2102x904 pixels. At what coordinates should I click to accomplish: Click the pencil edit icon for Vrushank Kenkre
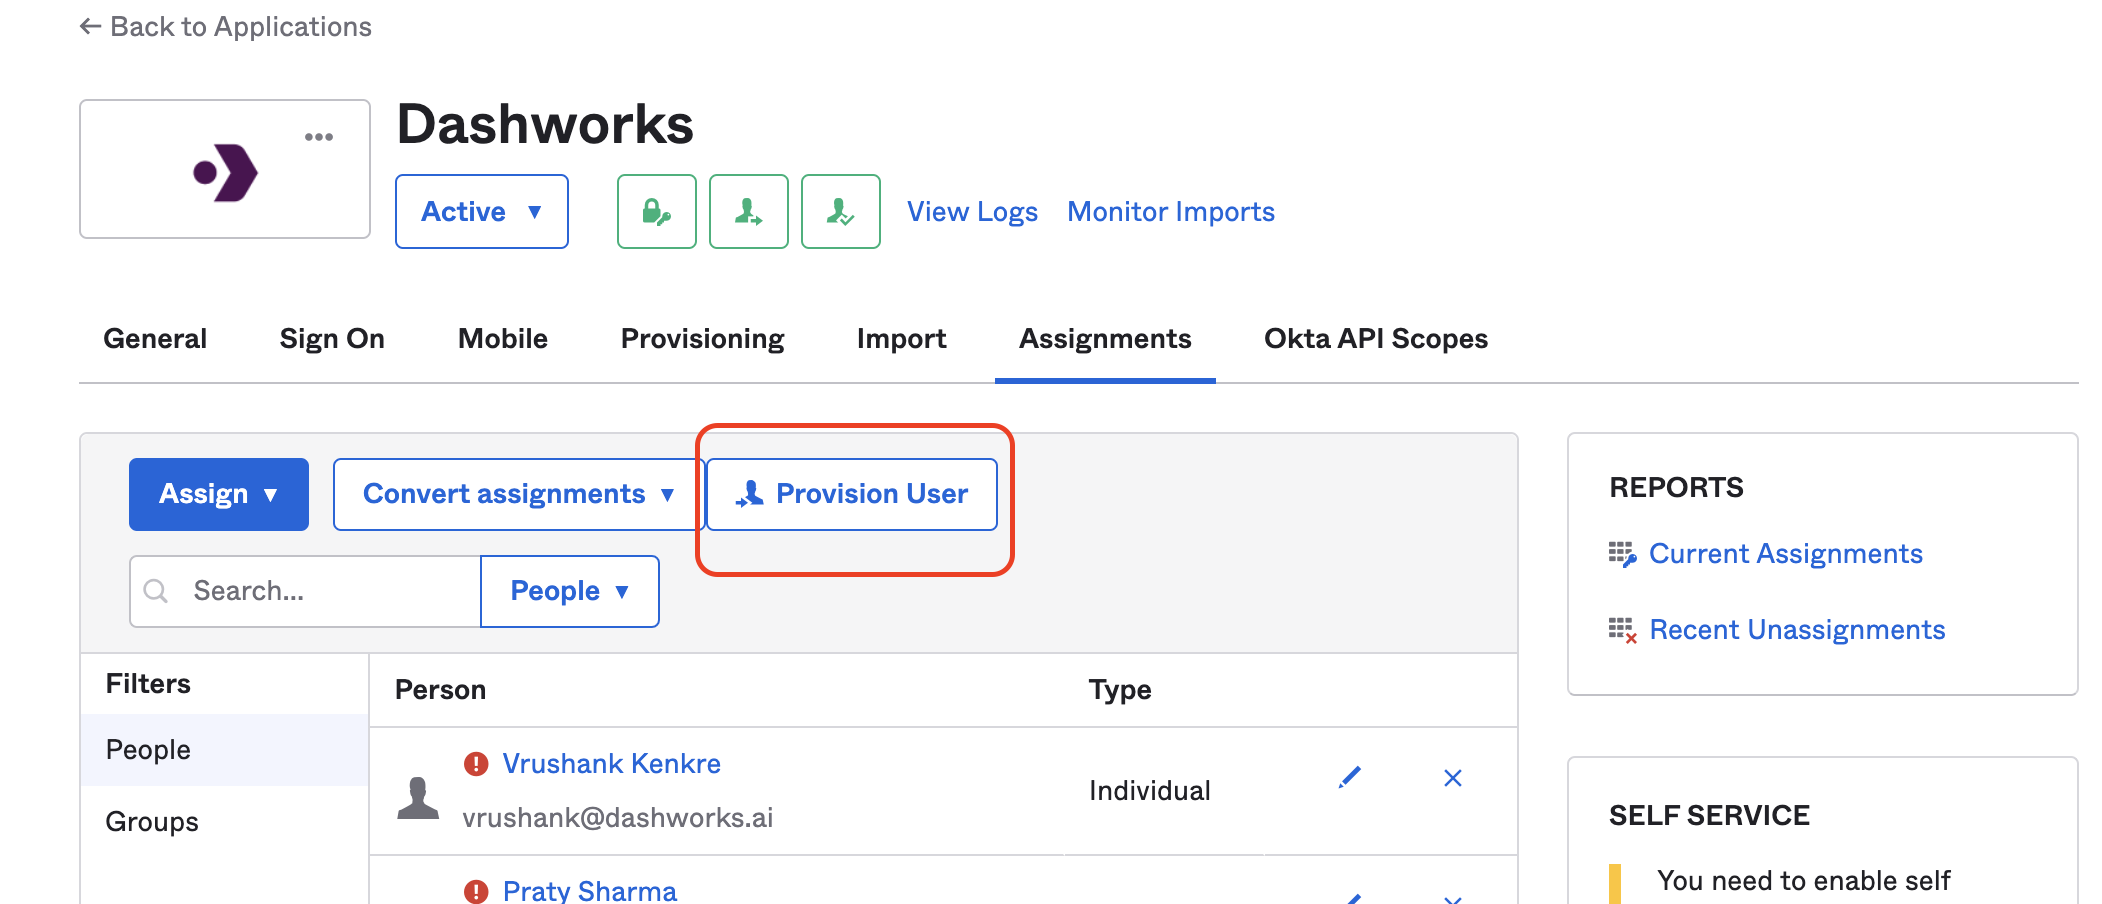[x=1349, y=778]
